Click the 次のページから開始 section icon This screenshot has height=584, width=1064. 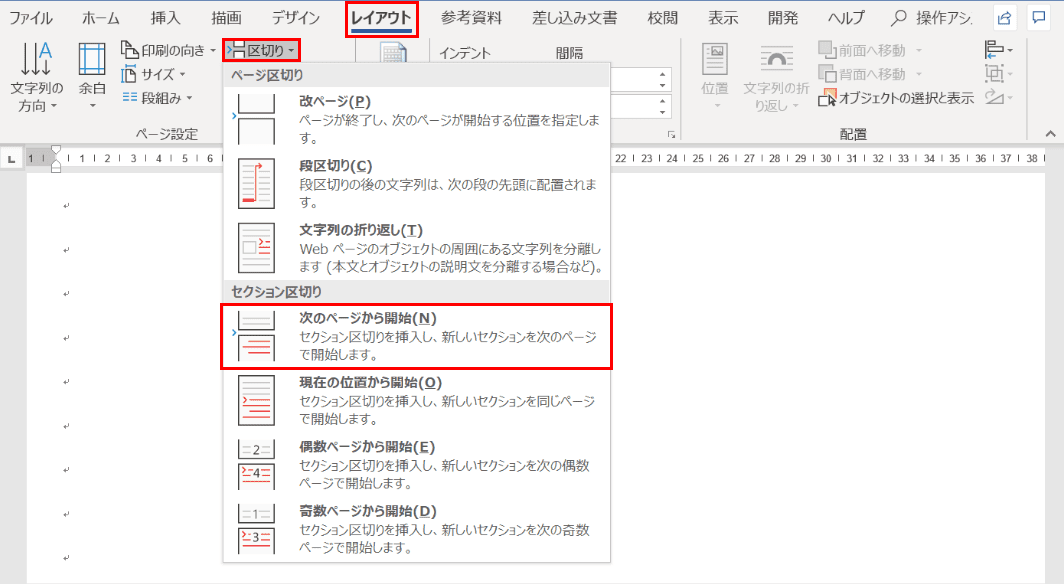coord(256,336)
